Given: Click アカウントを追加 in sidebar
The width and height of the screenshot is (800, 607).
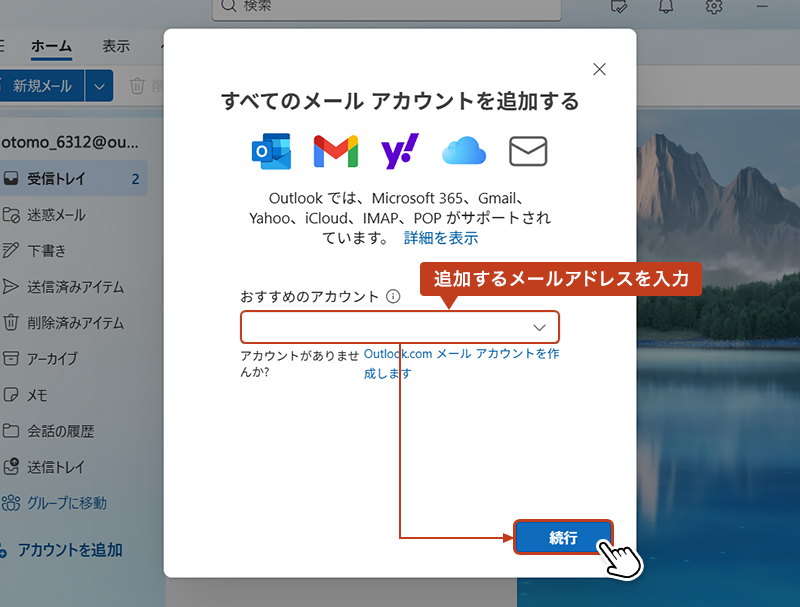Looking at the screenshot, I should click(x=70, y=550).
